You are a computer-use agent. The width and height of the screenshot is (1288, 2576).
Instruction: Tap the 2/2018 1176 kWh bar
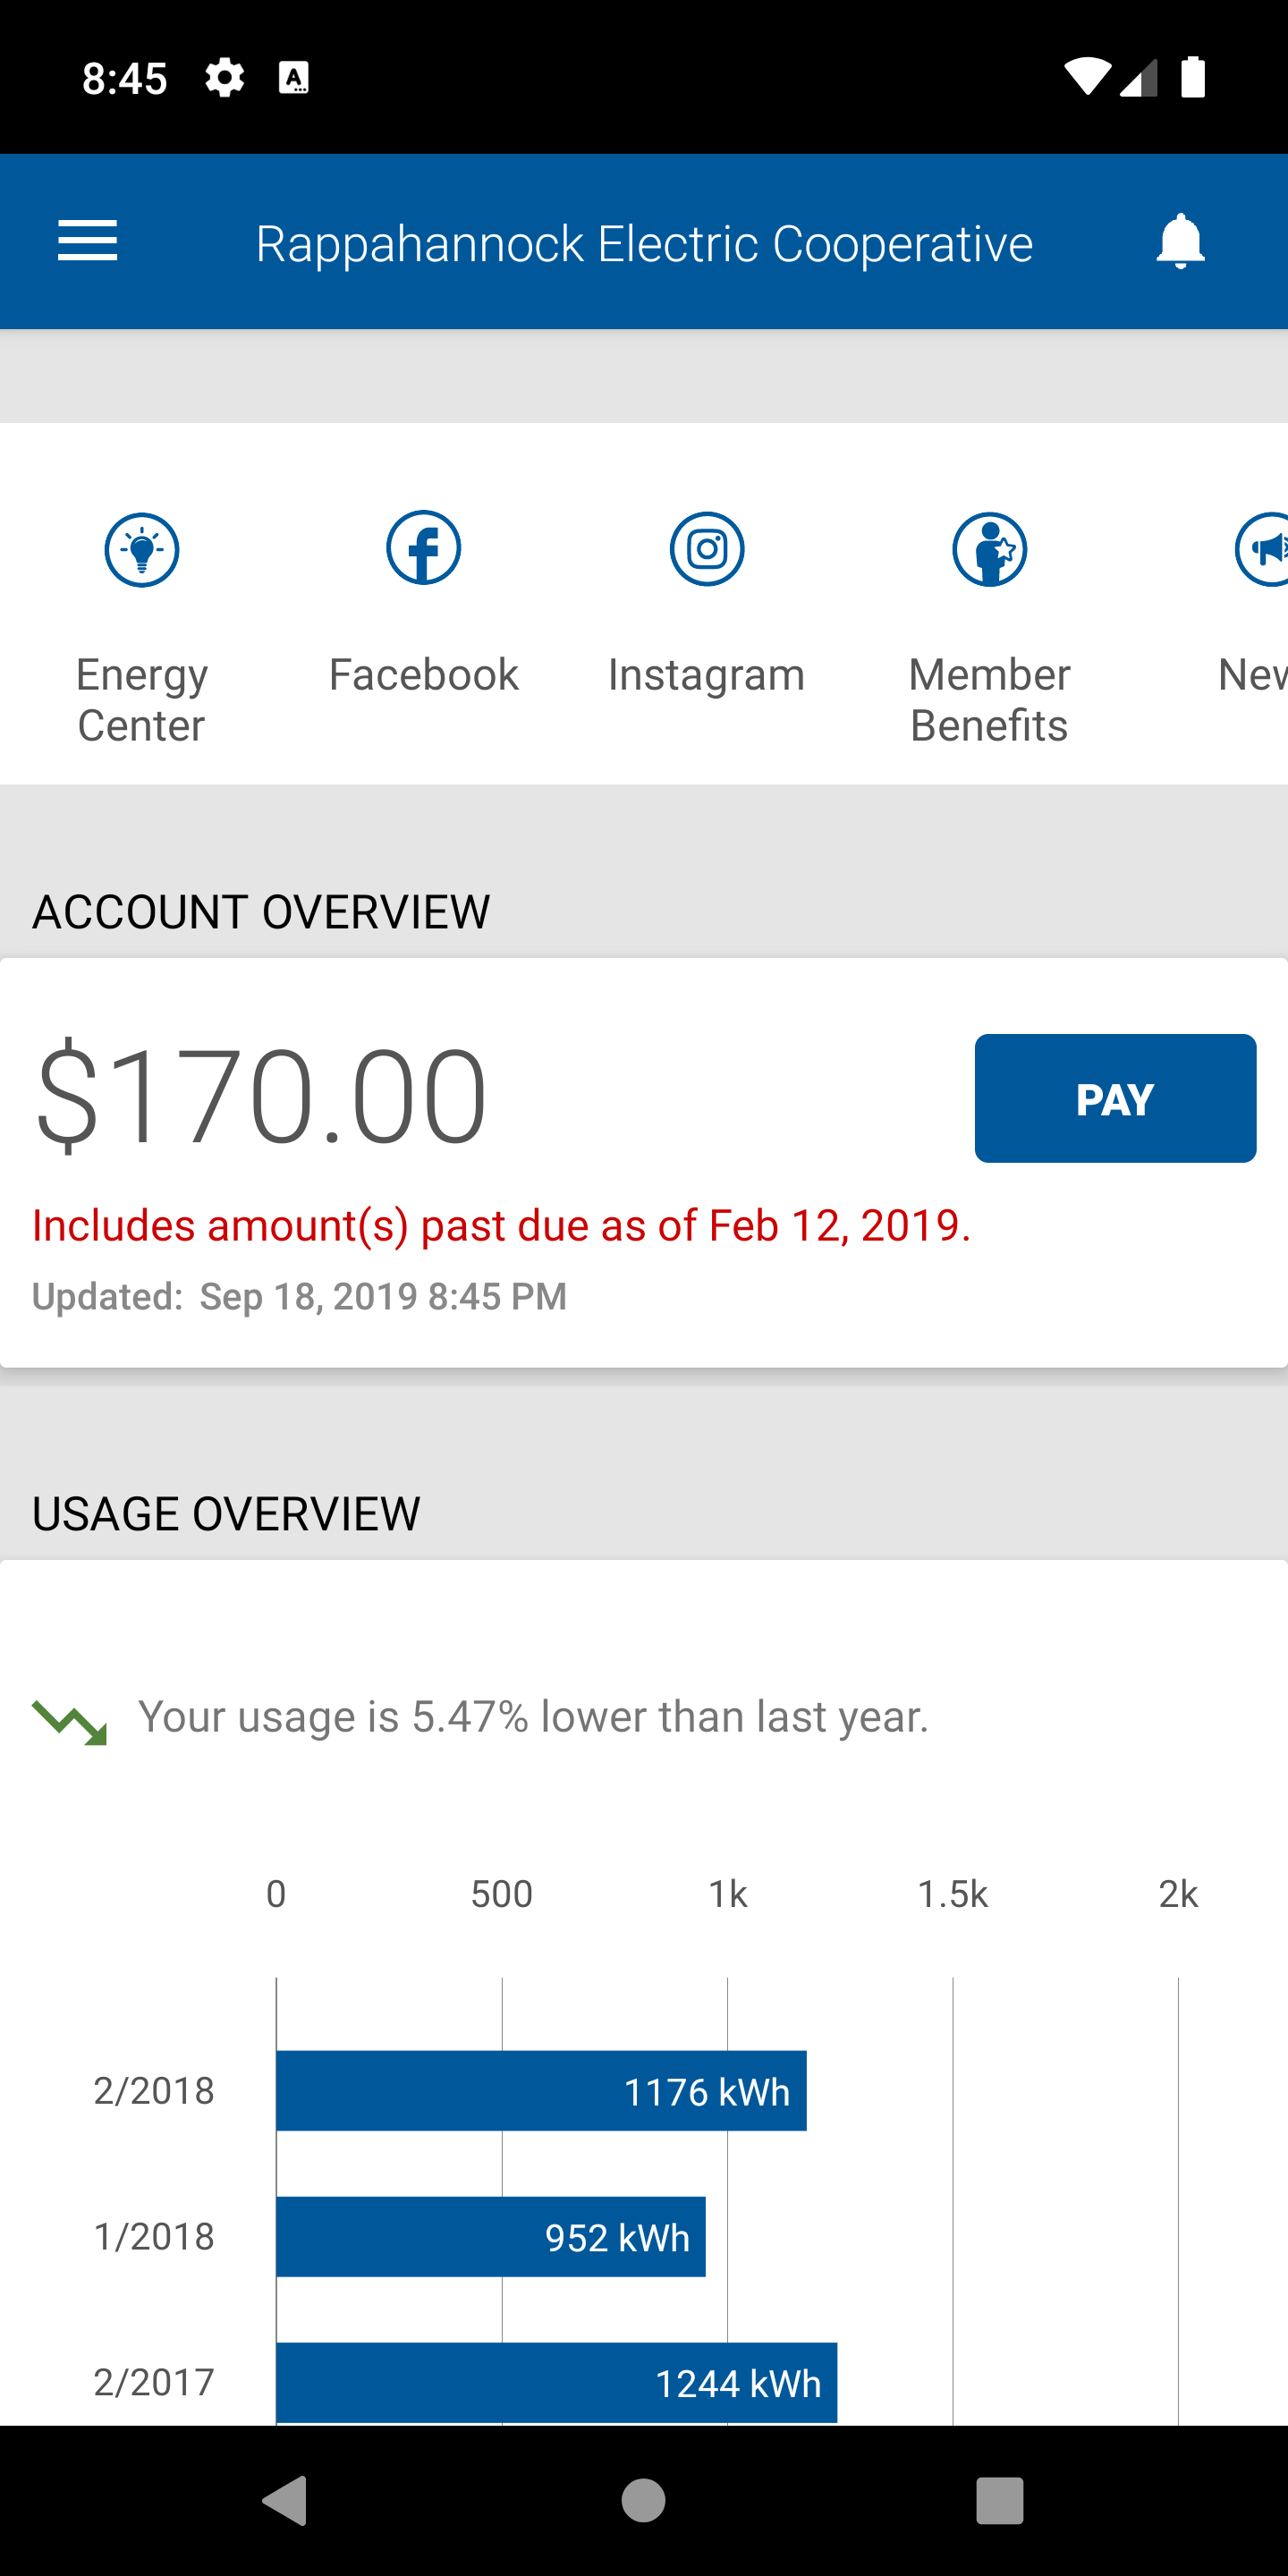click(541, 2091)
